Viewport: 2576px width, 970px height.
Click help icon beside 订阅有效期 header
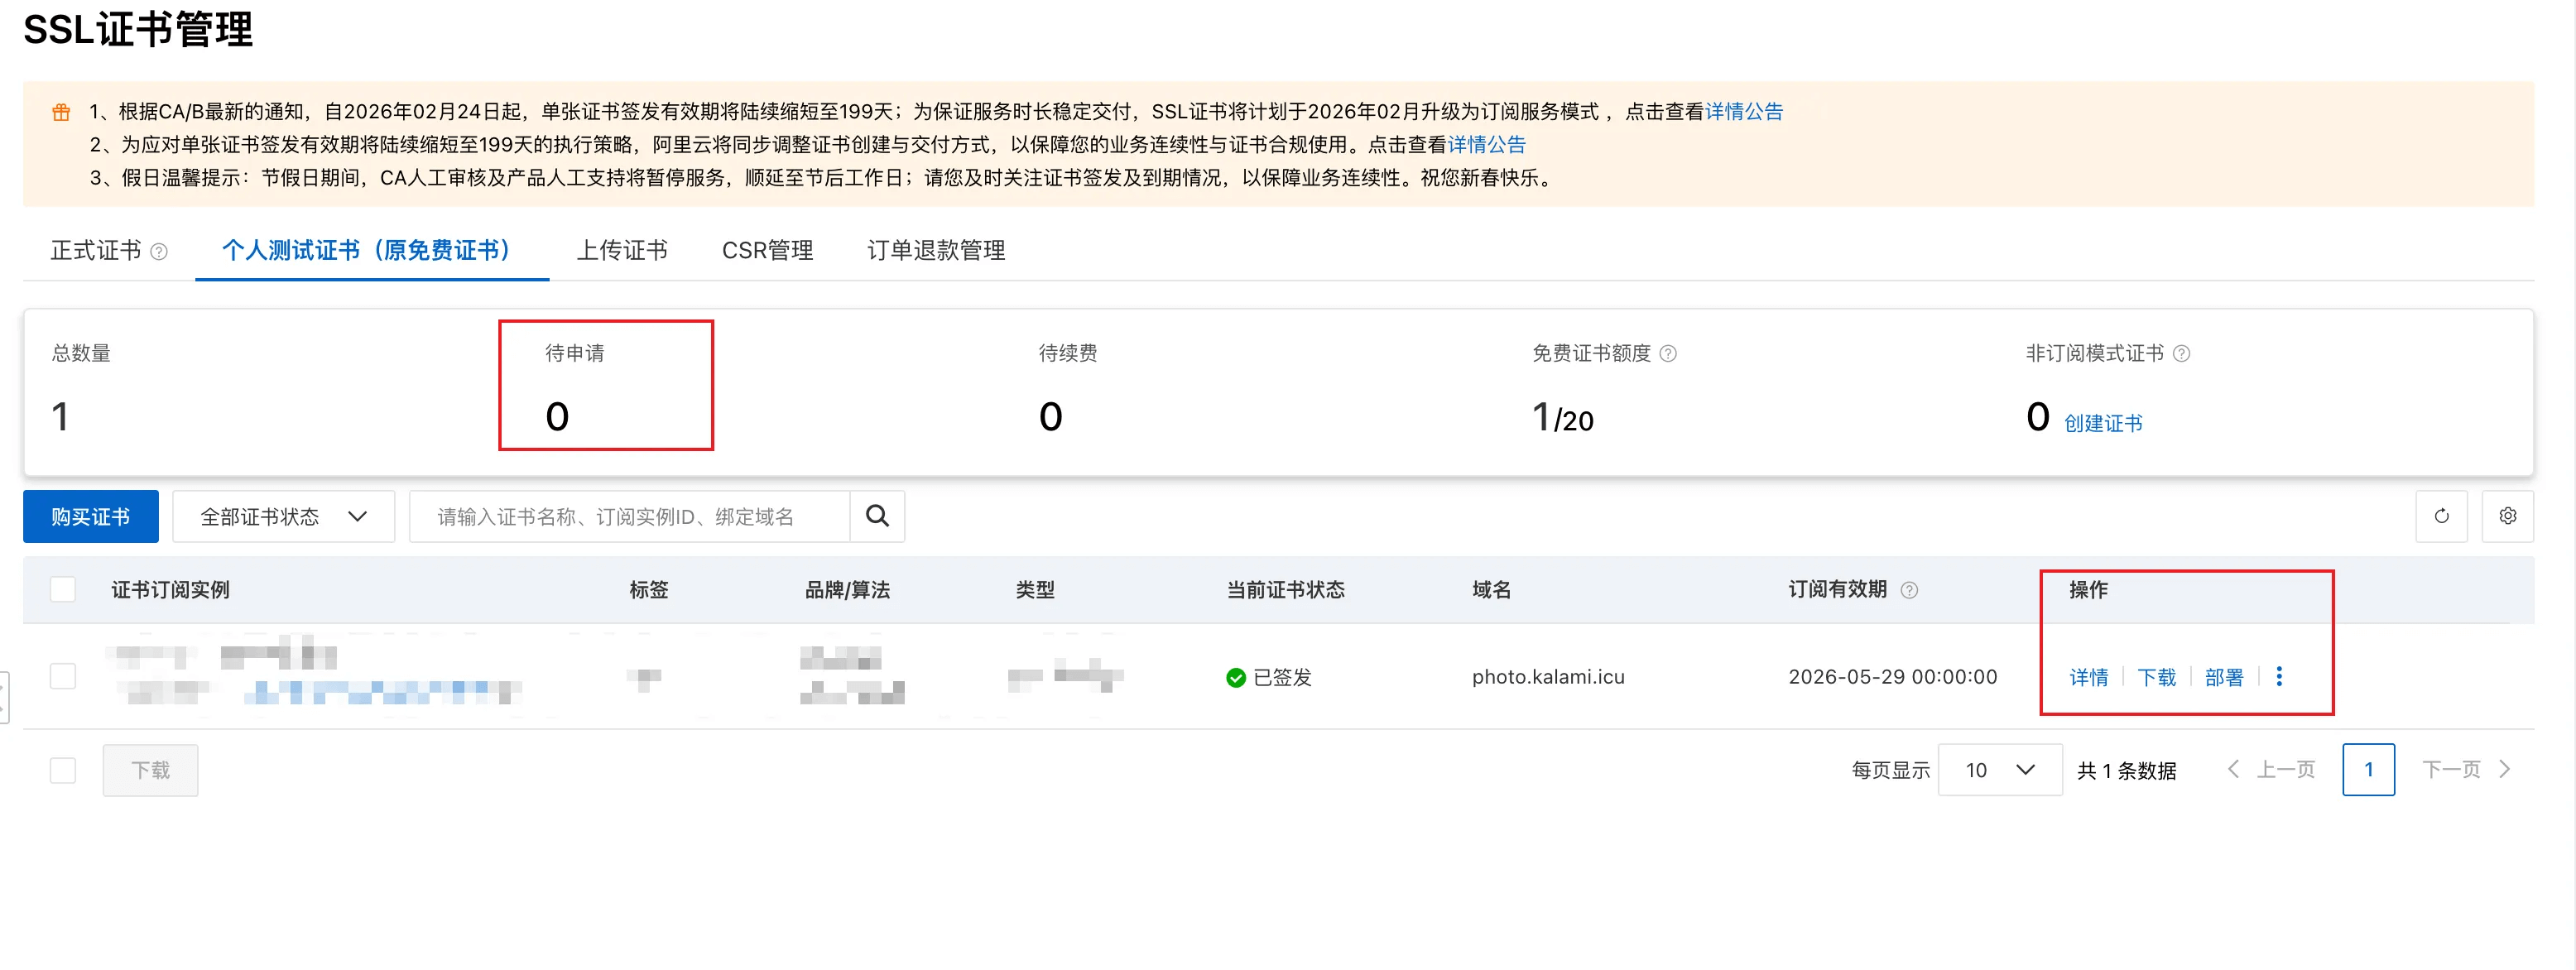coord(1909,590)
